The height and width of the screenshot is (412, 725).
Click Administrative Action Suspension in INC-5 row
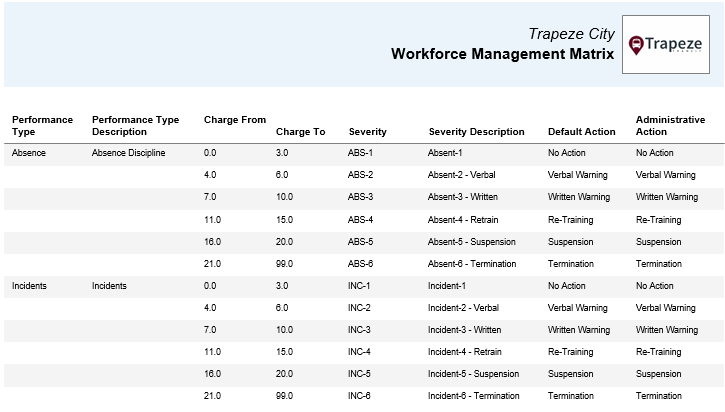tap(658, 374)
